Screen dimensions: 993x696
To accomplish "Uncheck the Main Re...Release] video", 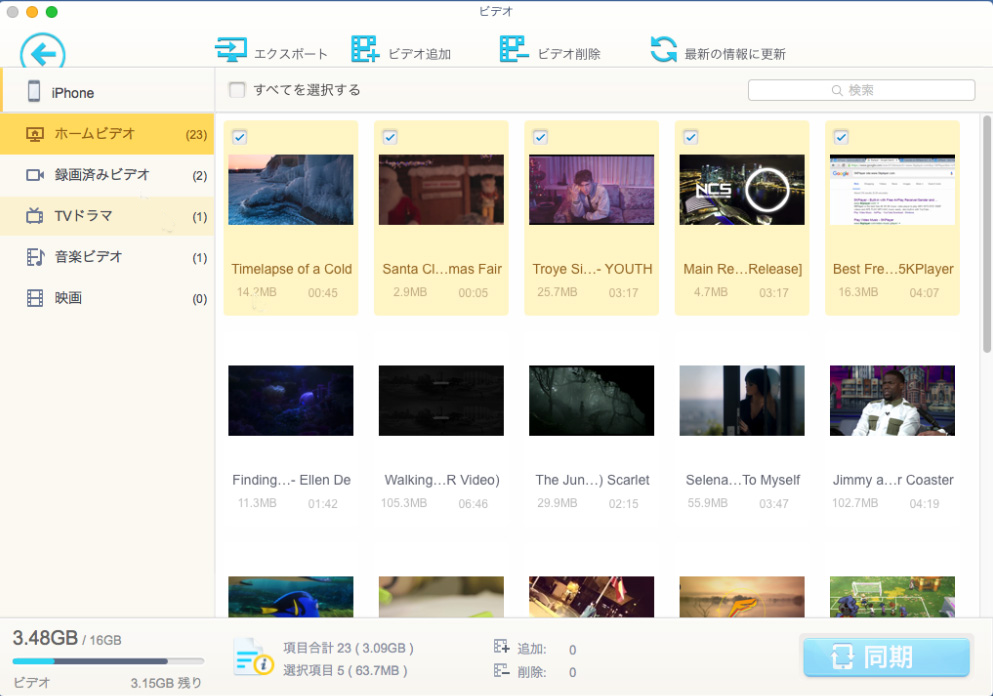I will 691,137.
